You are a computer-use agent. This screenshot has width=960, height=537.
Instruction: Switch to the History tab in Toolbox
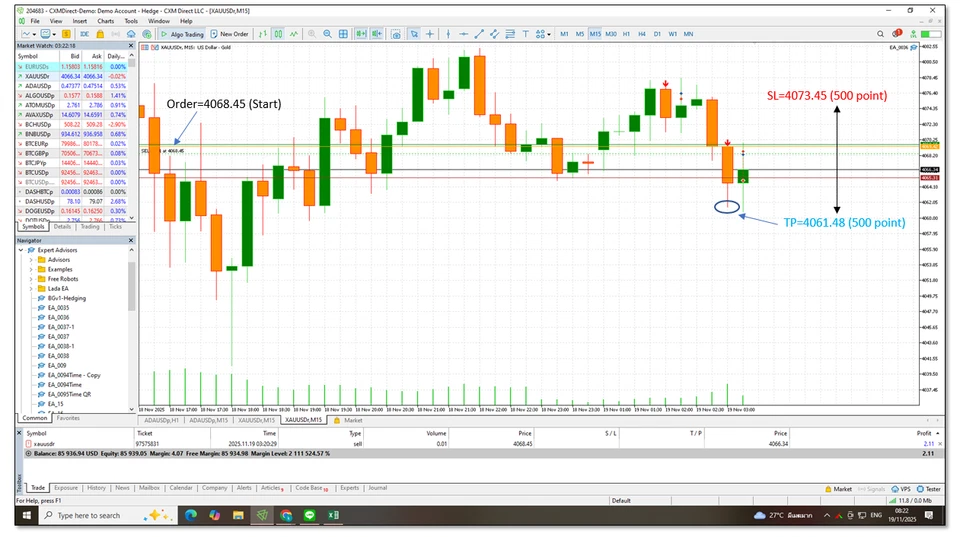point(96,488)
